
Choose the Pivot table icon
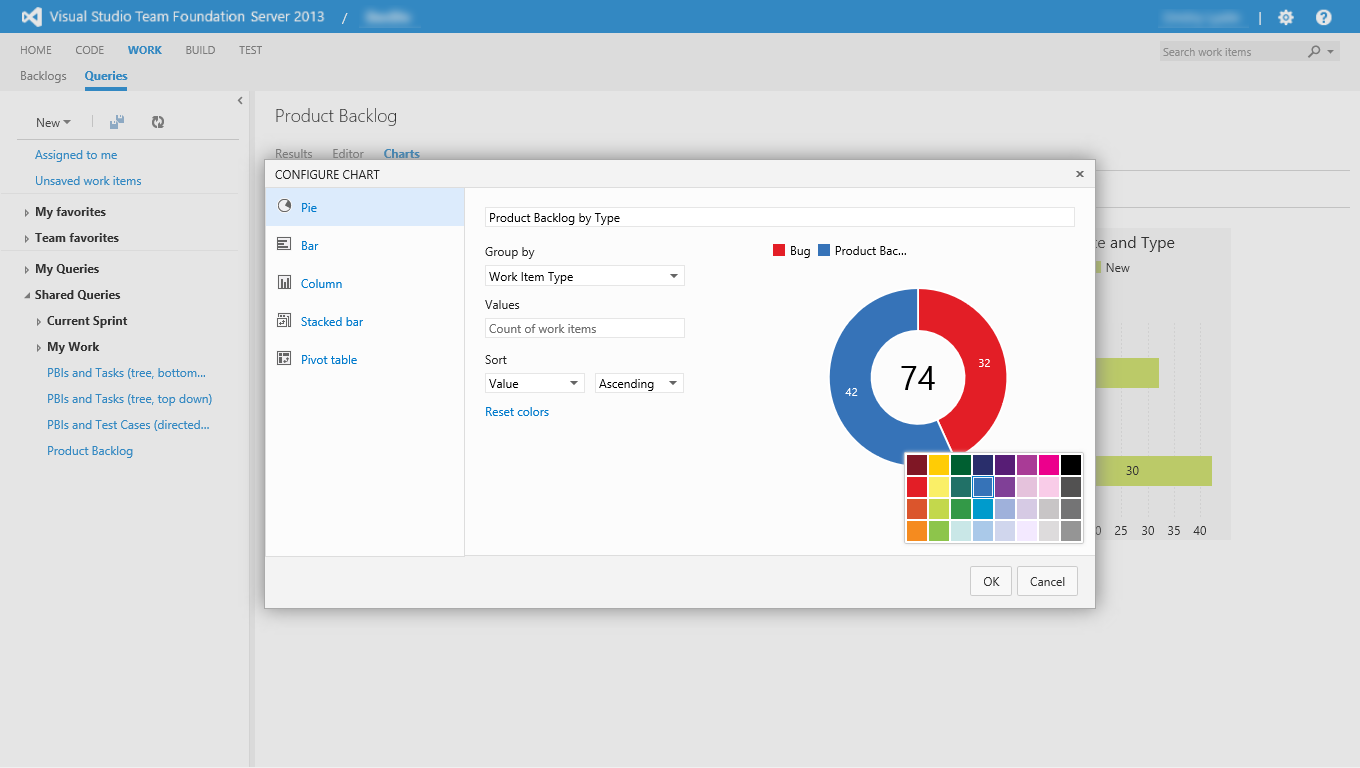pyautogui.click(x=284, y=359)
